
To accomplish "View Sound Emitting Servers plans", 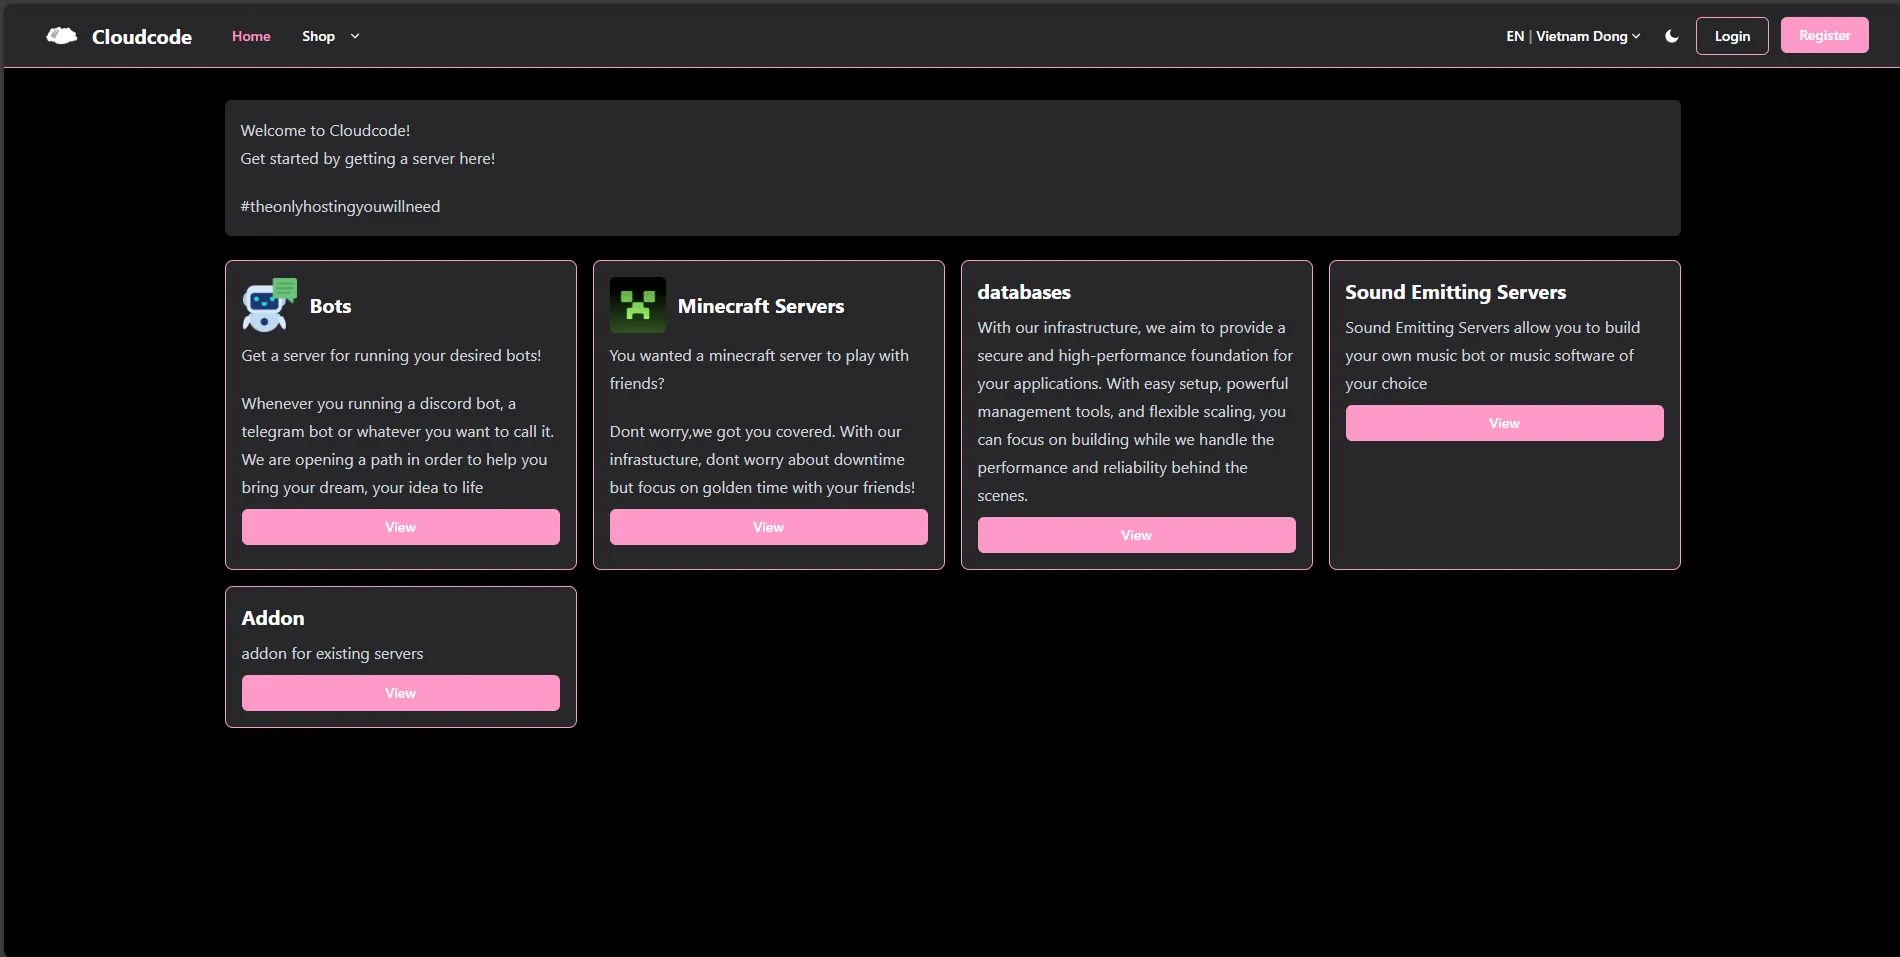I will click(1504, 422).
